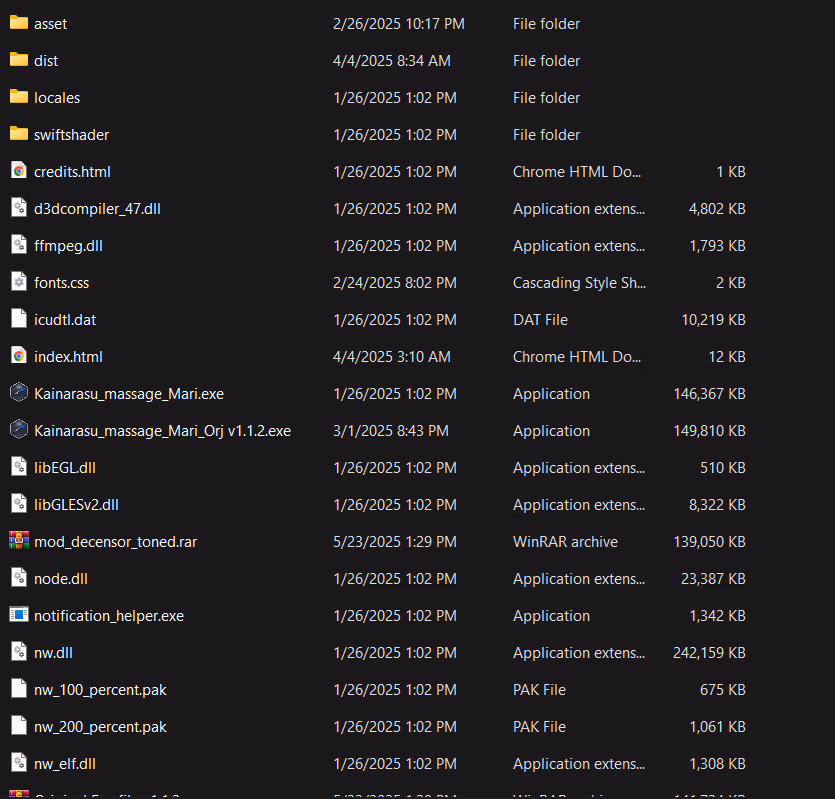Image resolution: width=835 pixels, height=799 pixels.
Task: Click the Kainarasu_massage_Mari_Orj v1.1.2.exe icon
Action: pos(19,430)
